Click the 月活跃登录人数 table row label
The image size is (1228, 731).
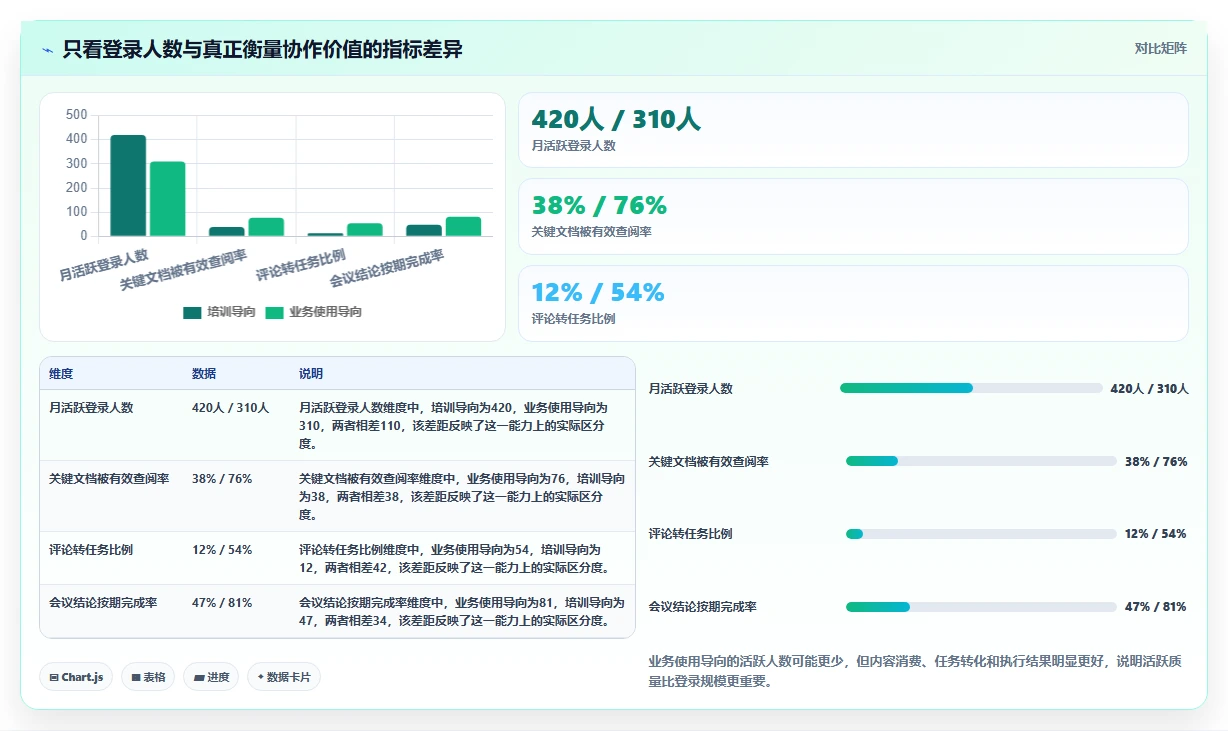click(91, 408)
